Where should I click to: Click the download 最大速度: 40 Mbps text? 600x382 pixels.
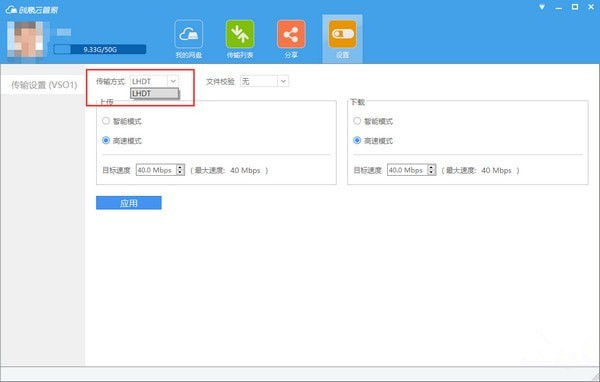coord(480,170)
